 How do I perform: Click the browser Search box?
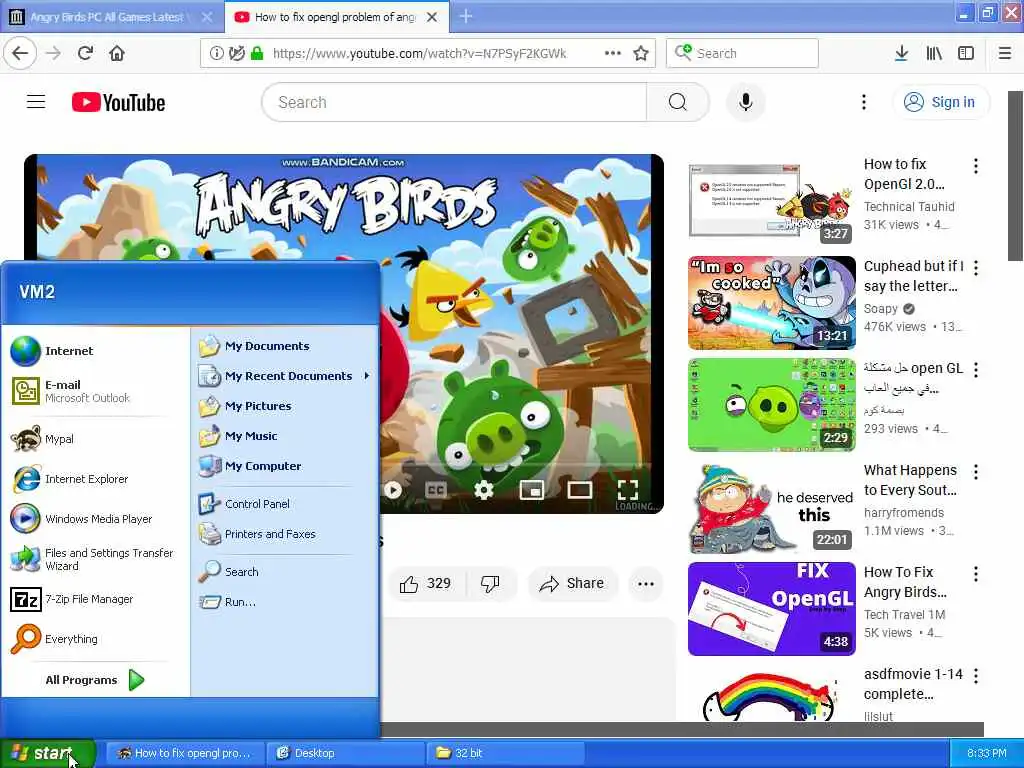(x=743, y=54)
